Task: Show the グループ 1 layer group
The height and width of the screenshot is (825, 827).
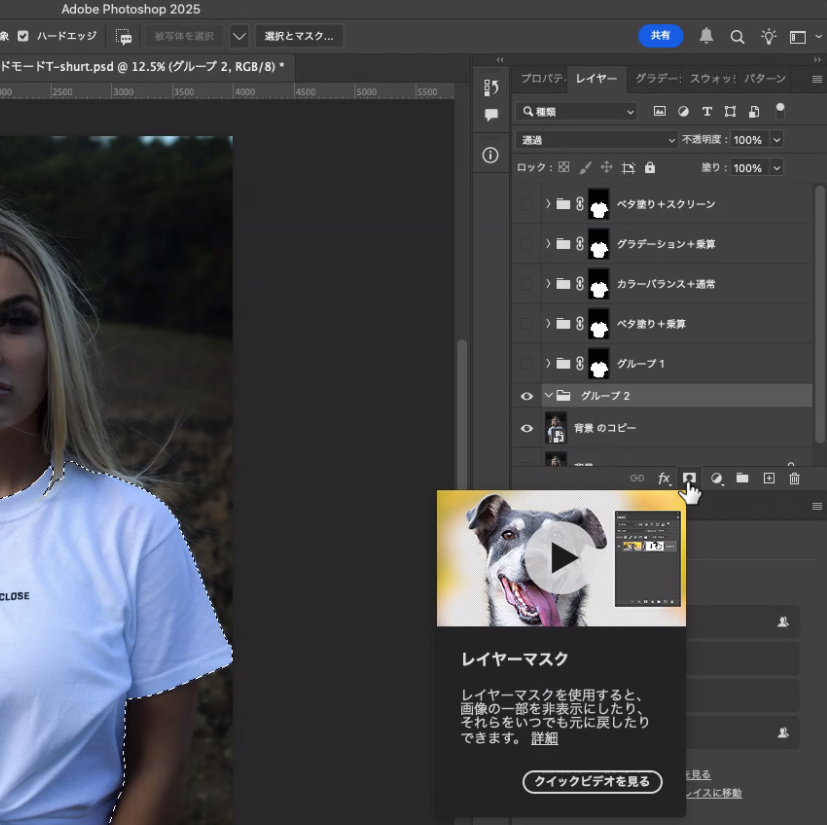Action: tap(526, 363)
